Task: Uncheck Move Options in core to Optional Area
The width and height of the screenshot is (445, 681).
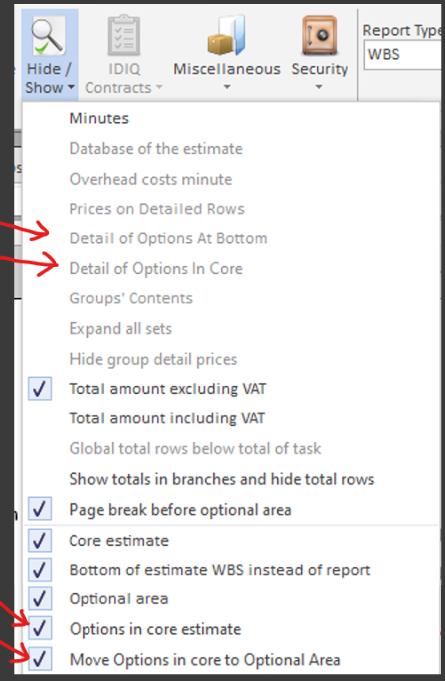Action: [40, 659]
